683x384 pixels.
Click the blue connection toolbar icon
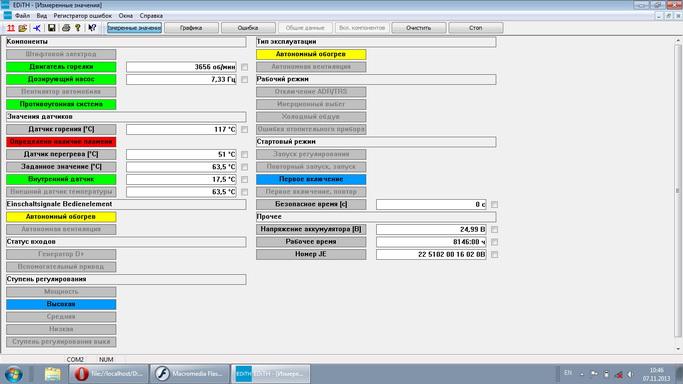pyautogui.click(x=37, y=28)
